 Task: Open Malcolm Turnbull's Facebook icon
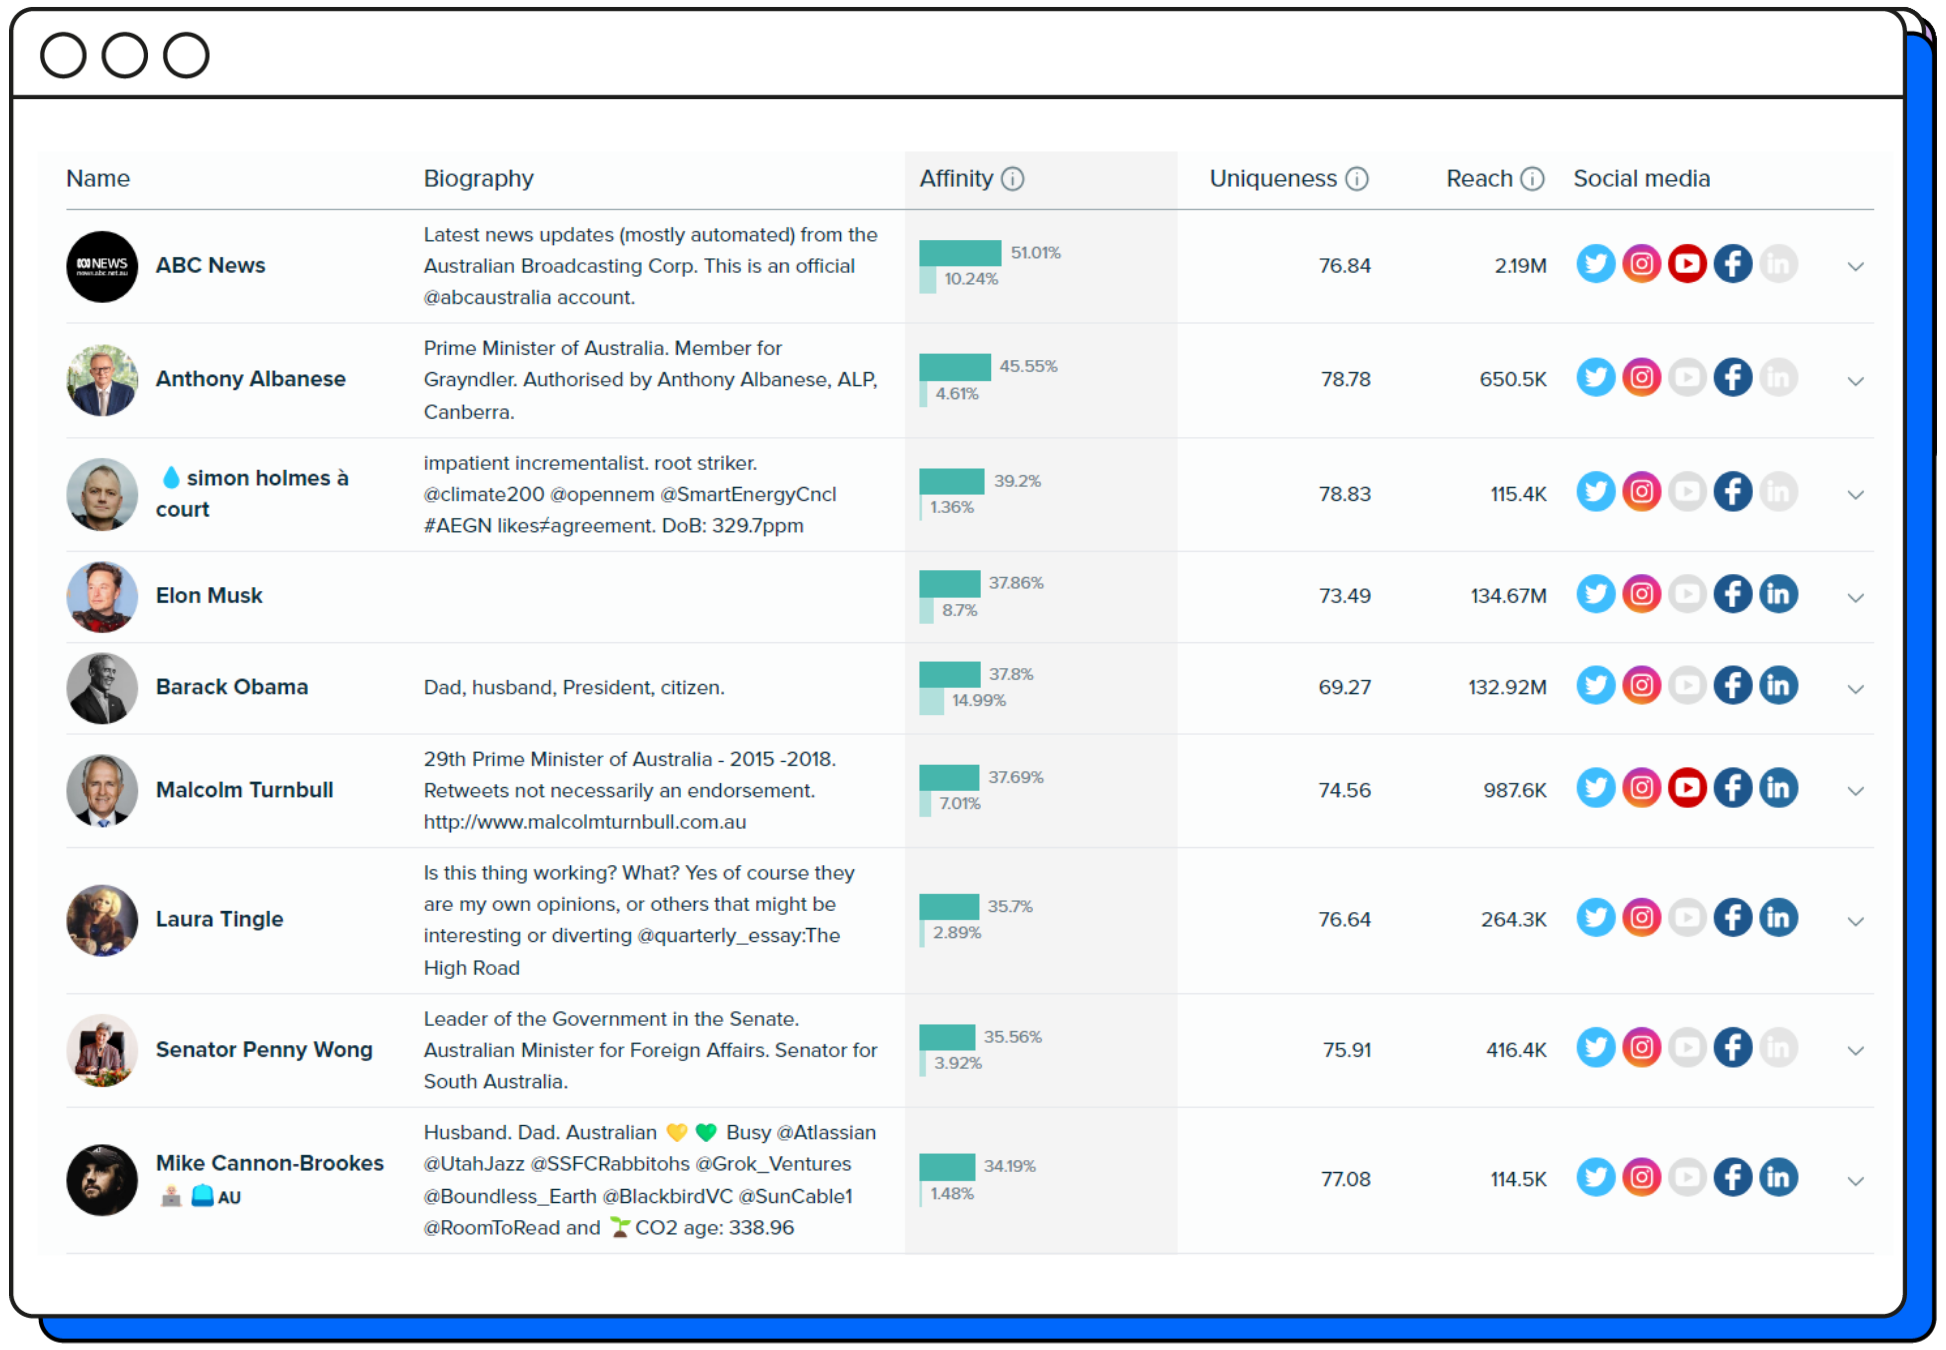point(1732,788)
